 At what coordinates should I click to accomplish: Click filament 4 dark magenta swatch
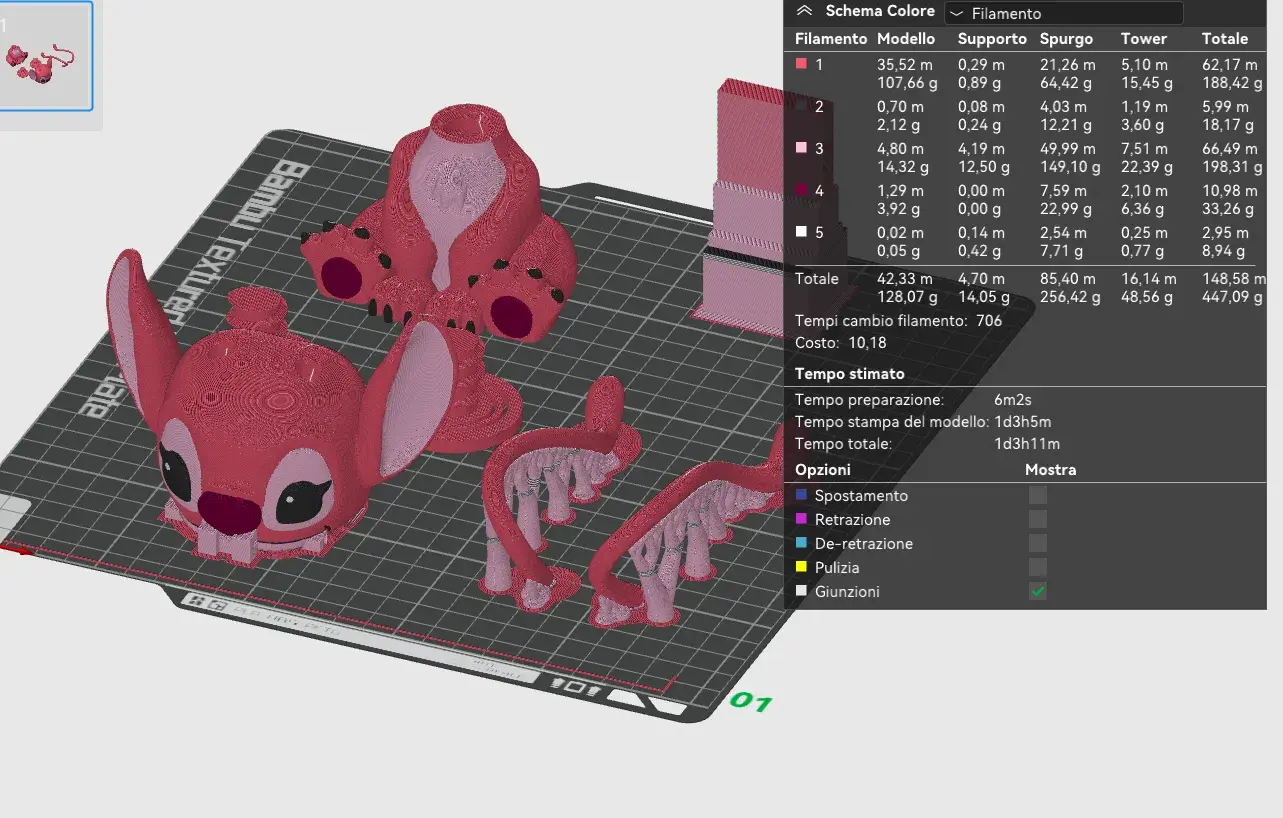801,190
